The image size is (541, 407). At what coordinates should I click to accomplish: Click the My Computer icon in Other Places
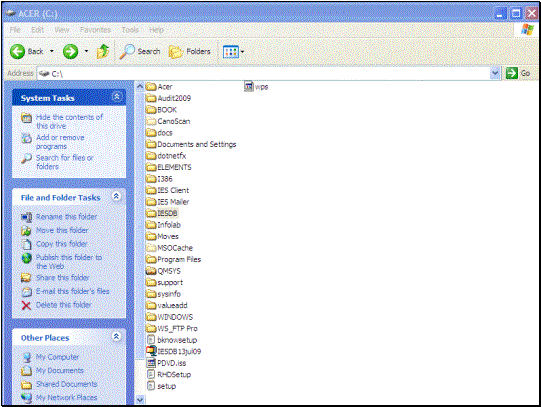click(x=27, y=357)
